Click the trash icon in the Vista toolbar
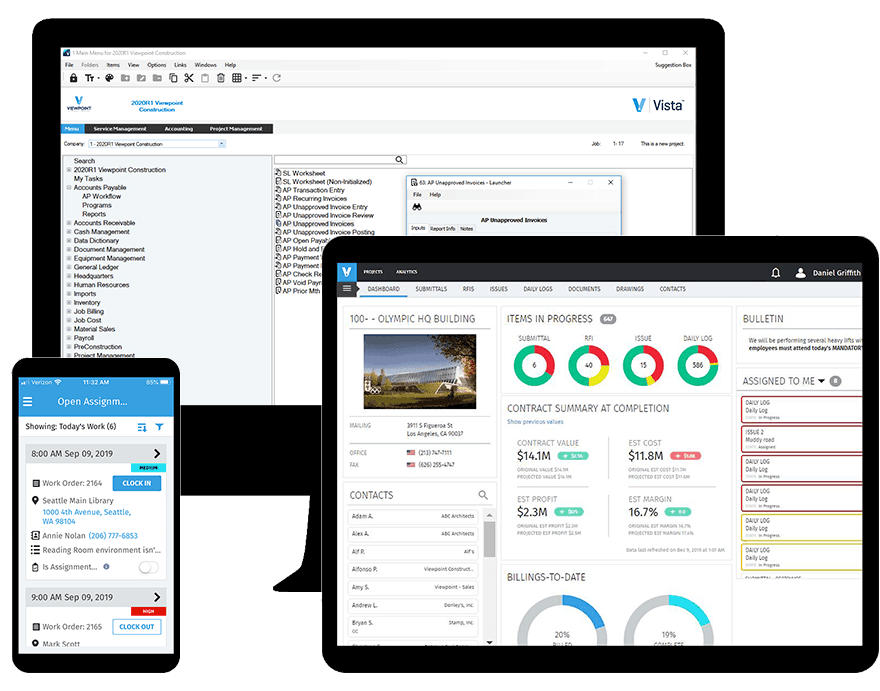Image resolution: width=880 pixels, height=691 pixels. [221, 77]
